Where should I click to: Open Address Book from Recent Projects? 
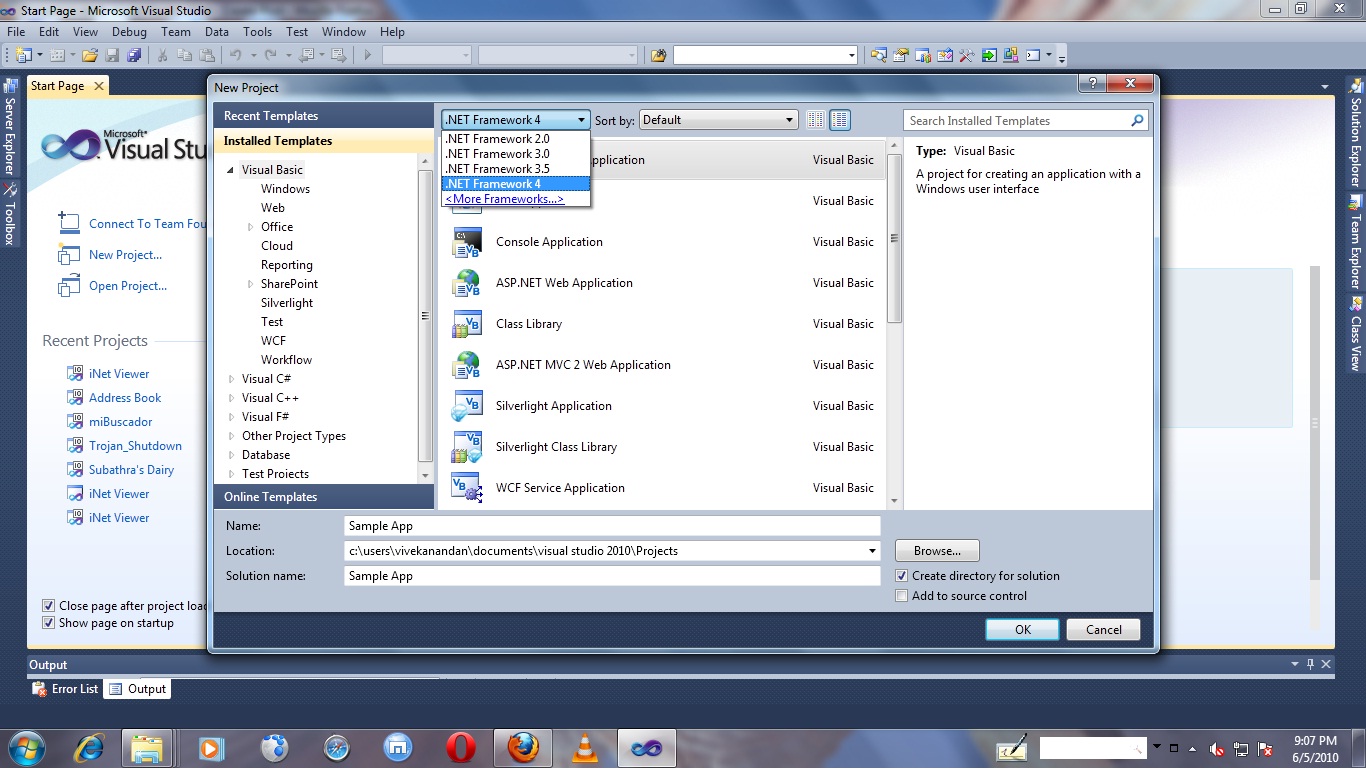pyautogui.click(x=125, y=398)
